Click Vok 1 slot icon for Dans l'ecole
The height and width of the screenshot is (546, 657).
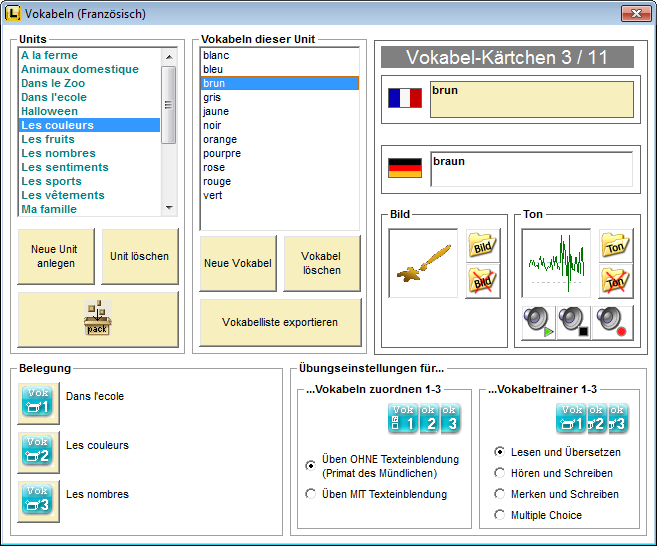[37, 403]
